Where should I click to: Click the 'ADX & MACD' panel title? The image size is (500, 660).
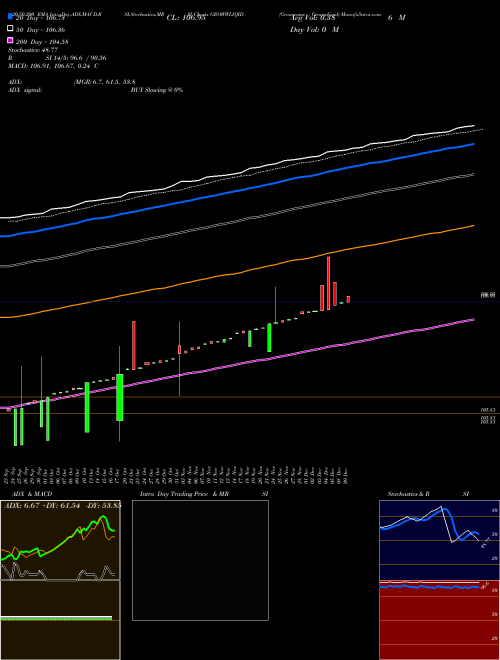32,494
